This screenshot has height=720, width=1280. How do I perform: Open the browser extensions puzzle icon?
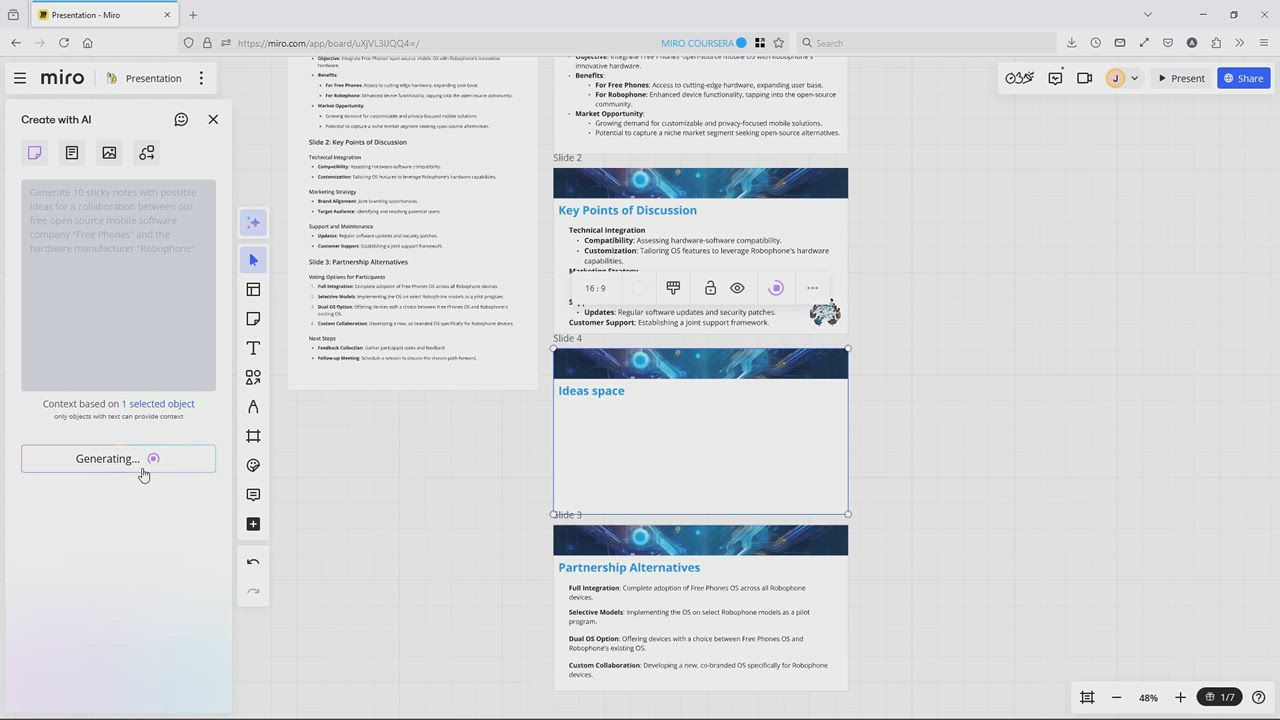tap(1216, 43)
